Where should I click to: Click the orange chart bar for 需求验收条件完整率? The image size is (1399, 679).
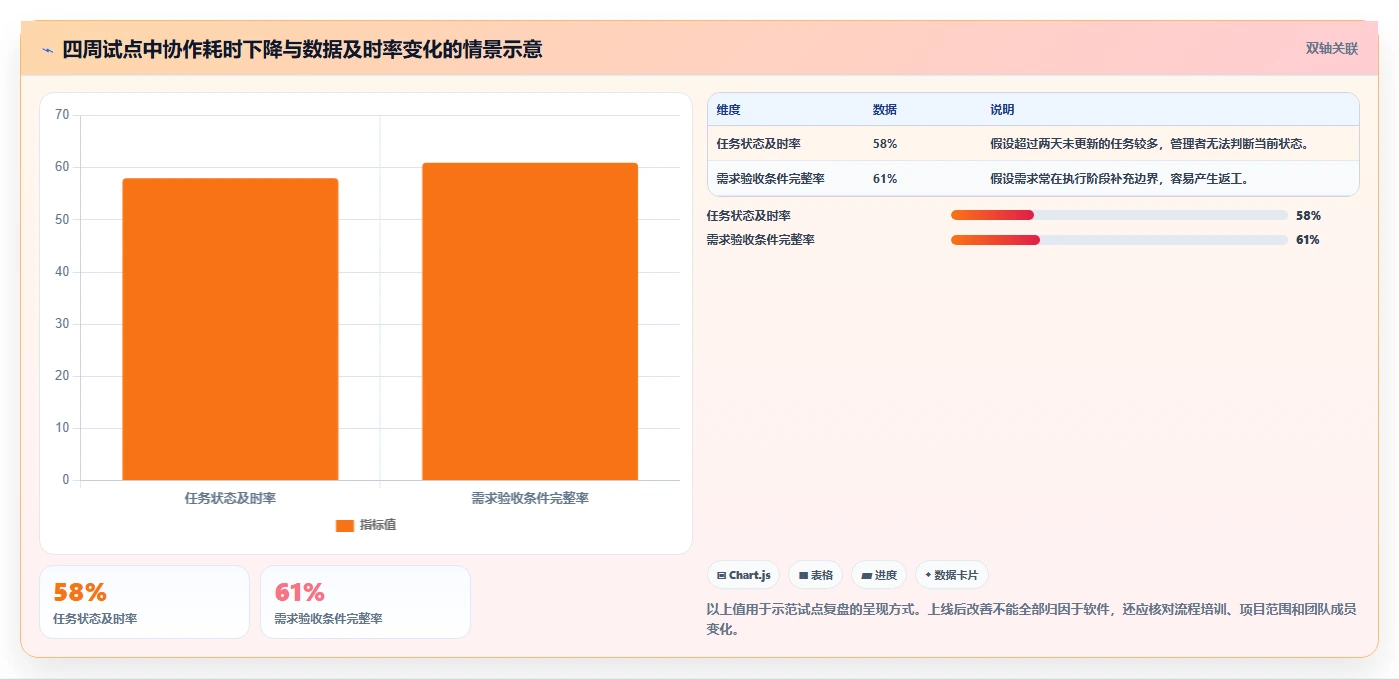pyautogui.click(x=530, y=321)
